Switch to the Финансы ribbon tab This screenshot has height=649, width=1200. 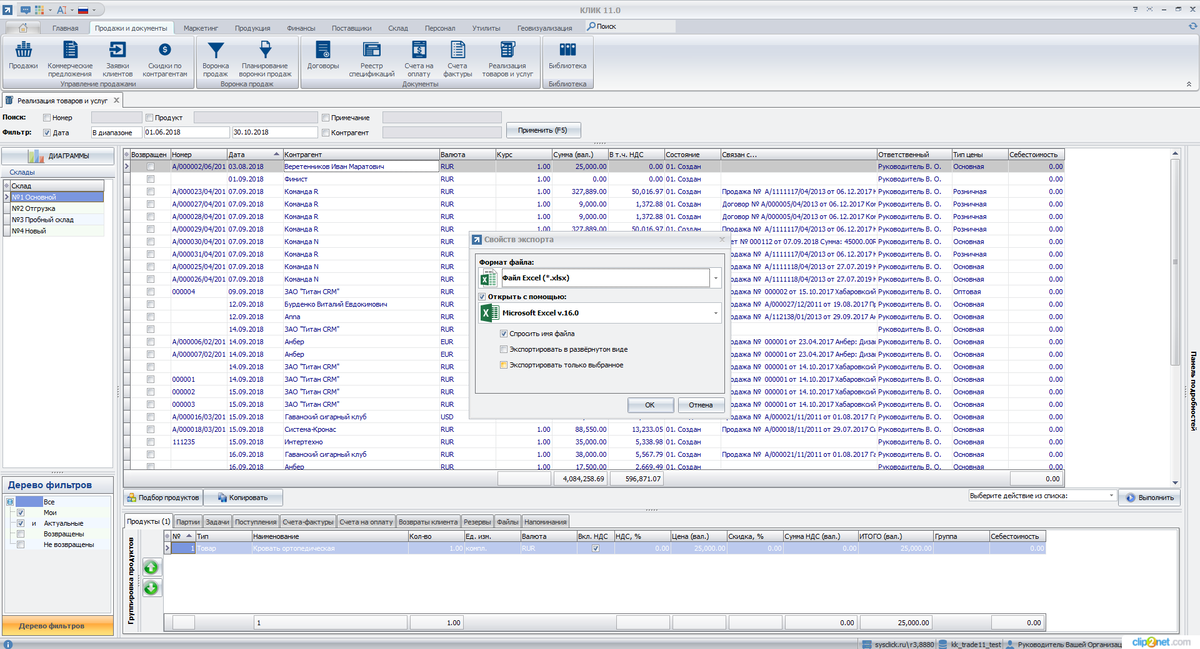pos(301,28)
